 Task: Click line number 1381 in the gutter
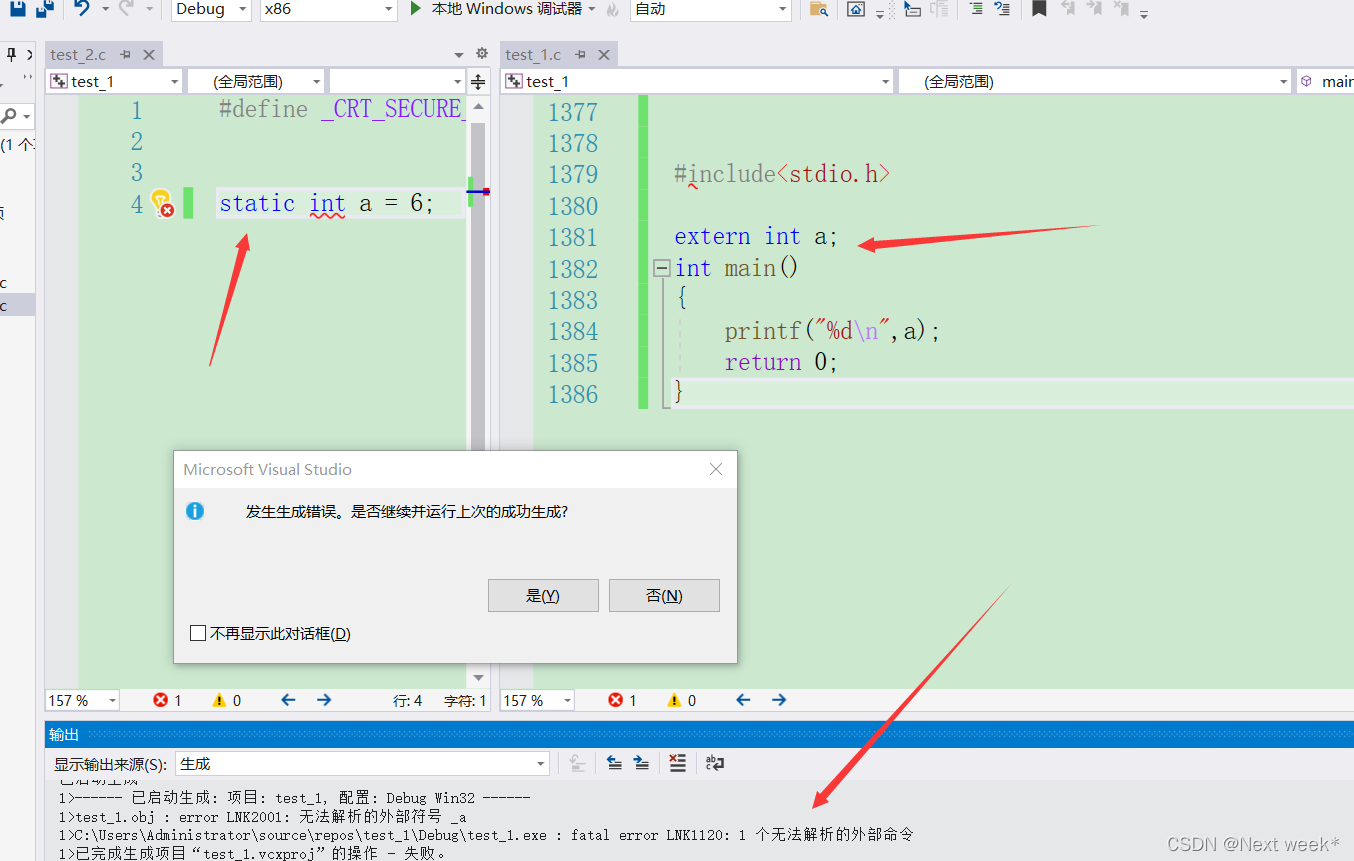coord(573,237)
